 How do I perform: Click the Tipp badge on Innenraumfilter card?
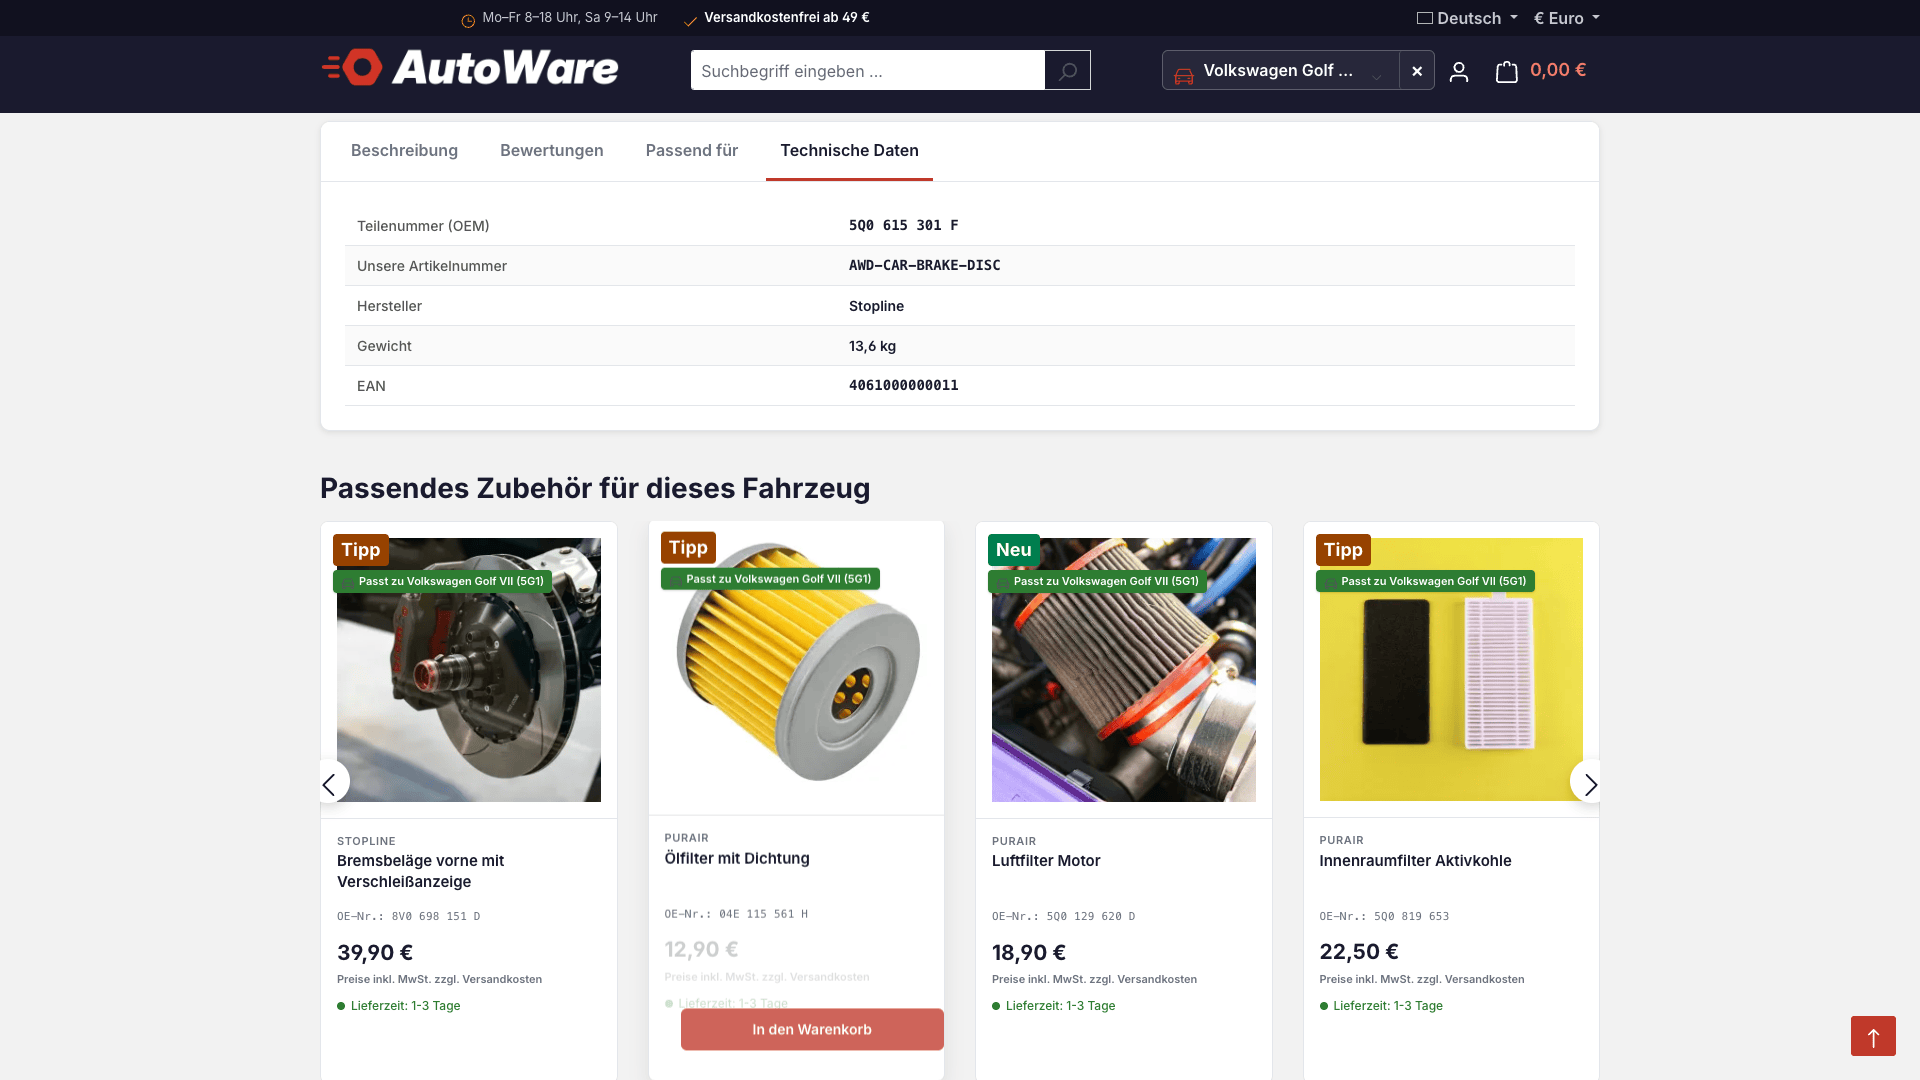coord(1343,550)
